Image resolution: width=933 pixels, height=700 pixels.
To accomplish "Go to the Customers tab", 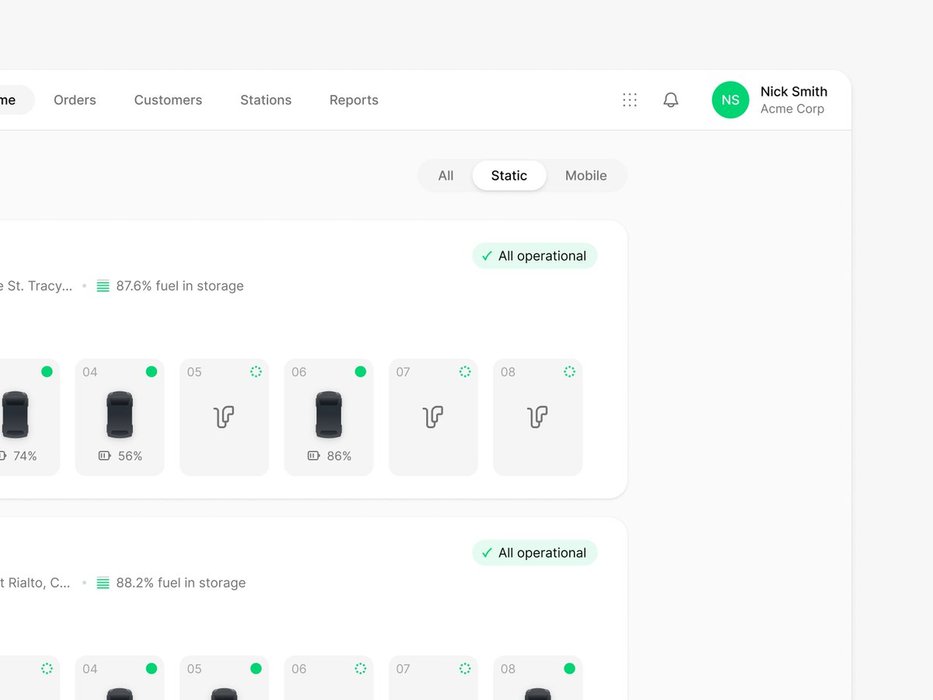I will pyautogui.click(x=168, y=100).
